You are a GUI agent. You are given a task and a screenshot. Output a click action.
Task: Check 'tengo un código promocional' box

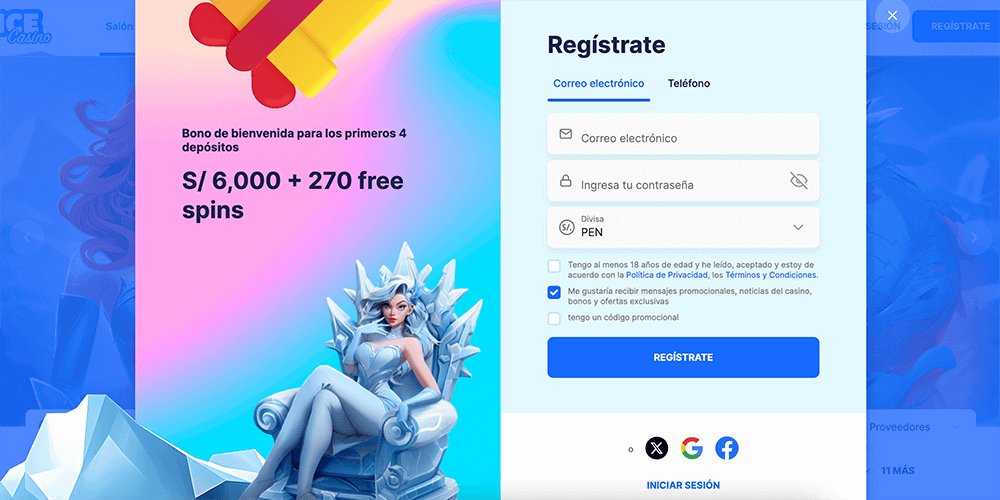point(554,318)
